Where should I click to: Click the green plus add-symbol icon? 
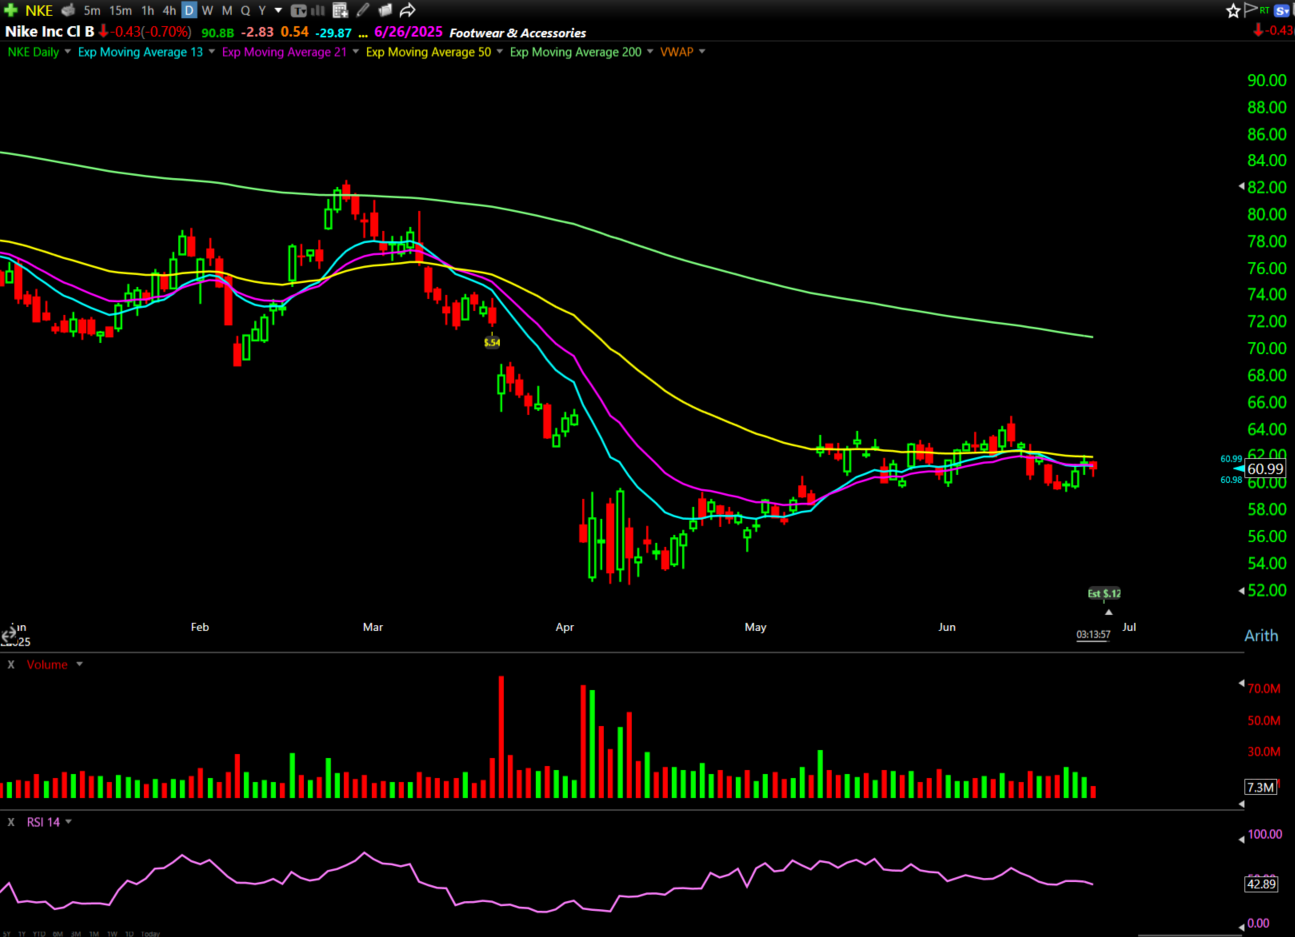point(11,10)
